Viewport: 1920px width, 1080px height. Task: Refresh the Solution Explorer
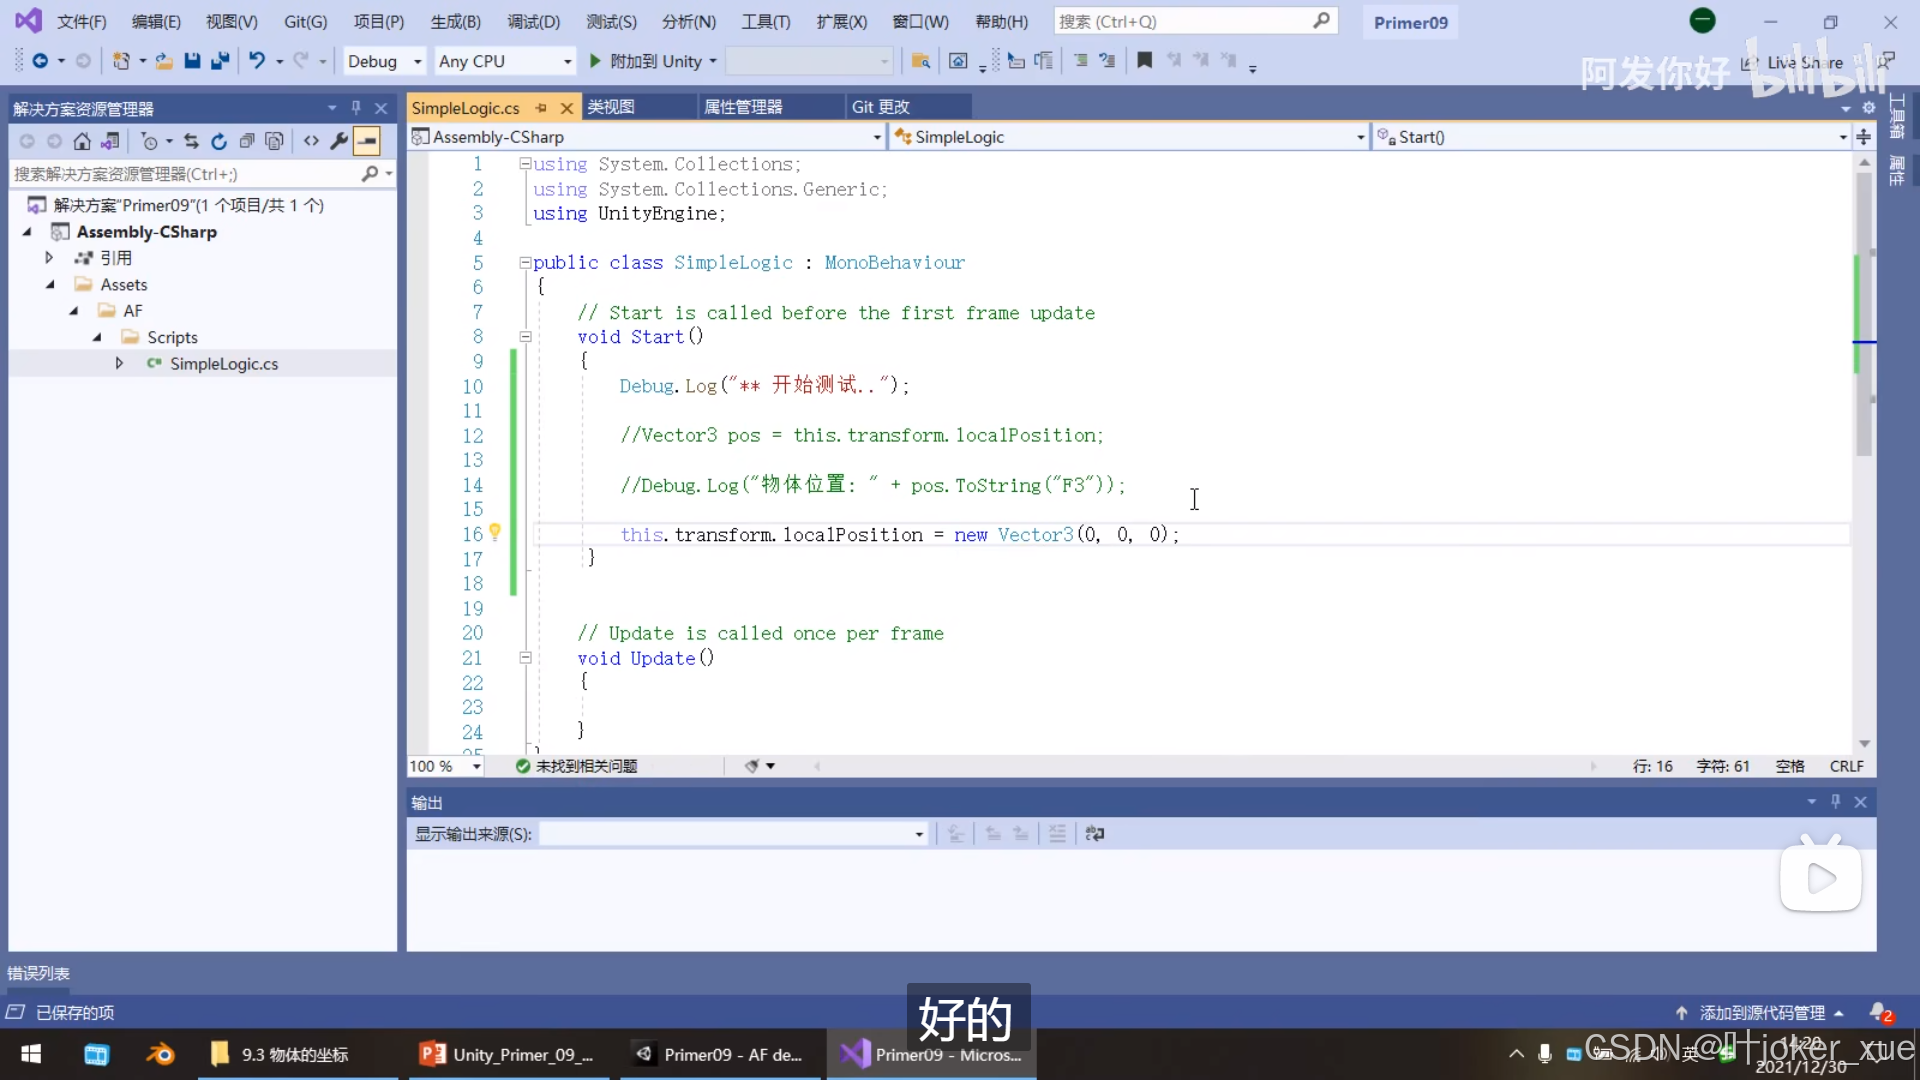(219, 141)
